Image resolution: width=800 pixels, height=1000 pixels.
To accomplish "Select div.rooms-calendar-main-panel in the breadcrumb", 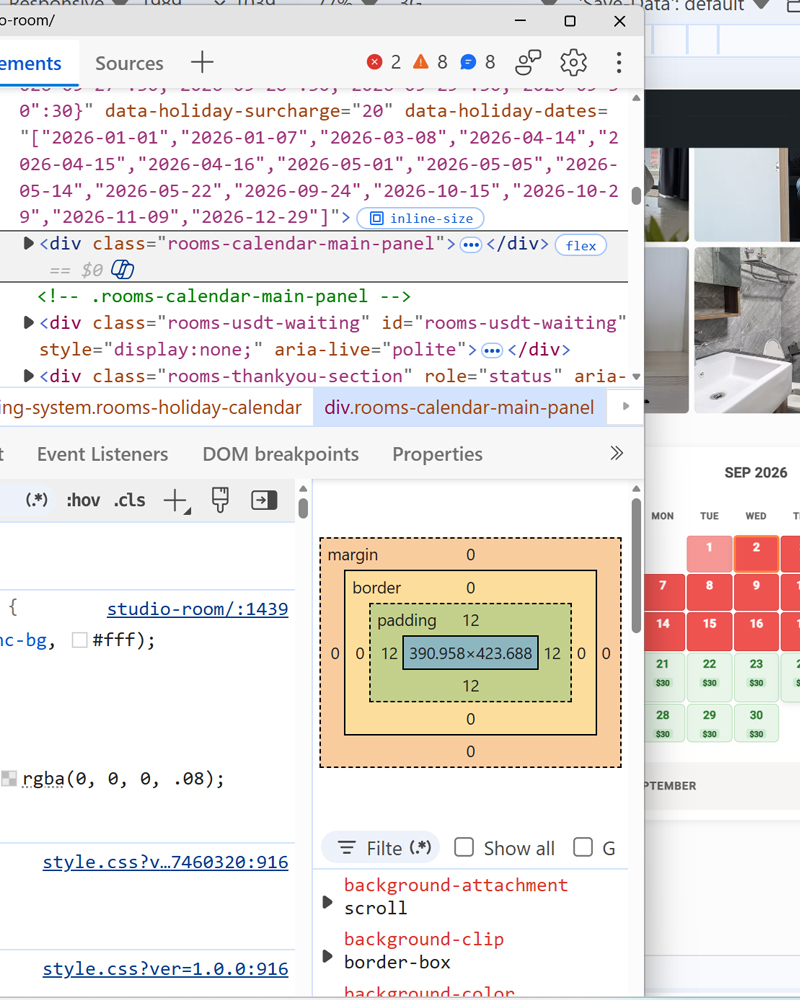I will click(x=459, y=408).
